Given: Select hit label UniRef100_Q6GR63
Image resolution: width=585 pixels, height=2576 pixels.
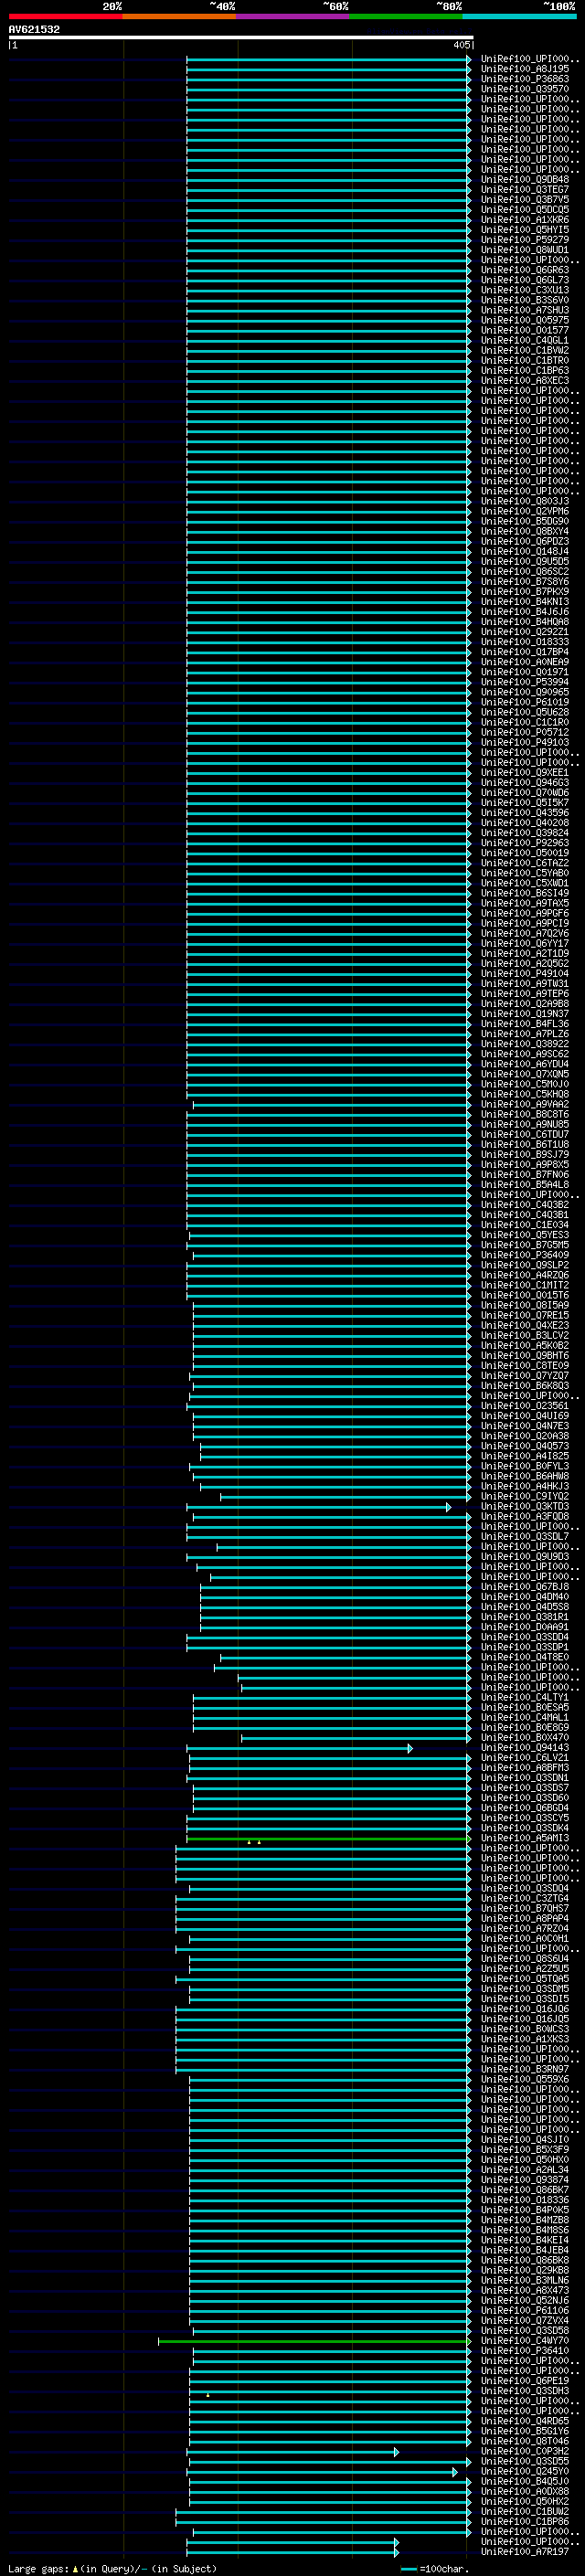Looking at the screenshot, I should pos(525,270).
